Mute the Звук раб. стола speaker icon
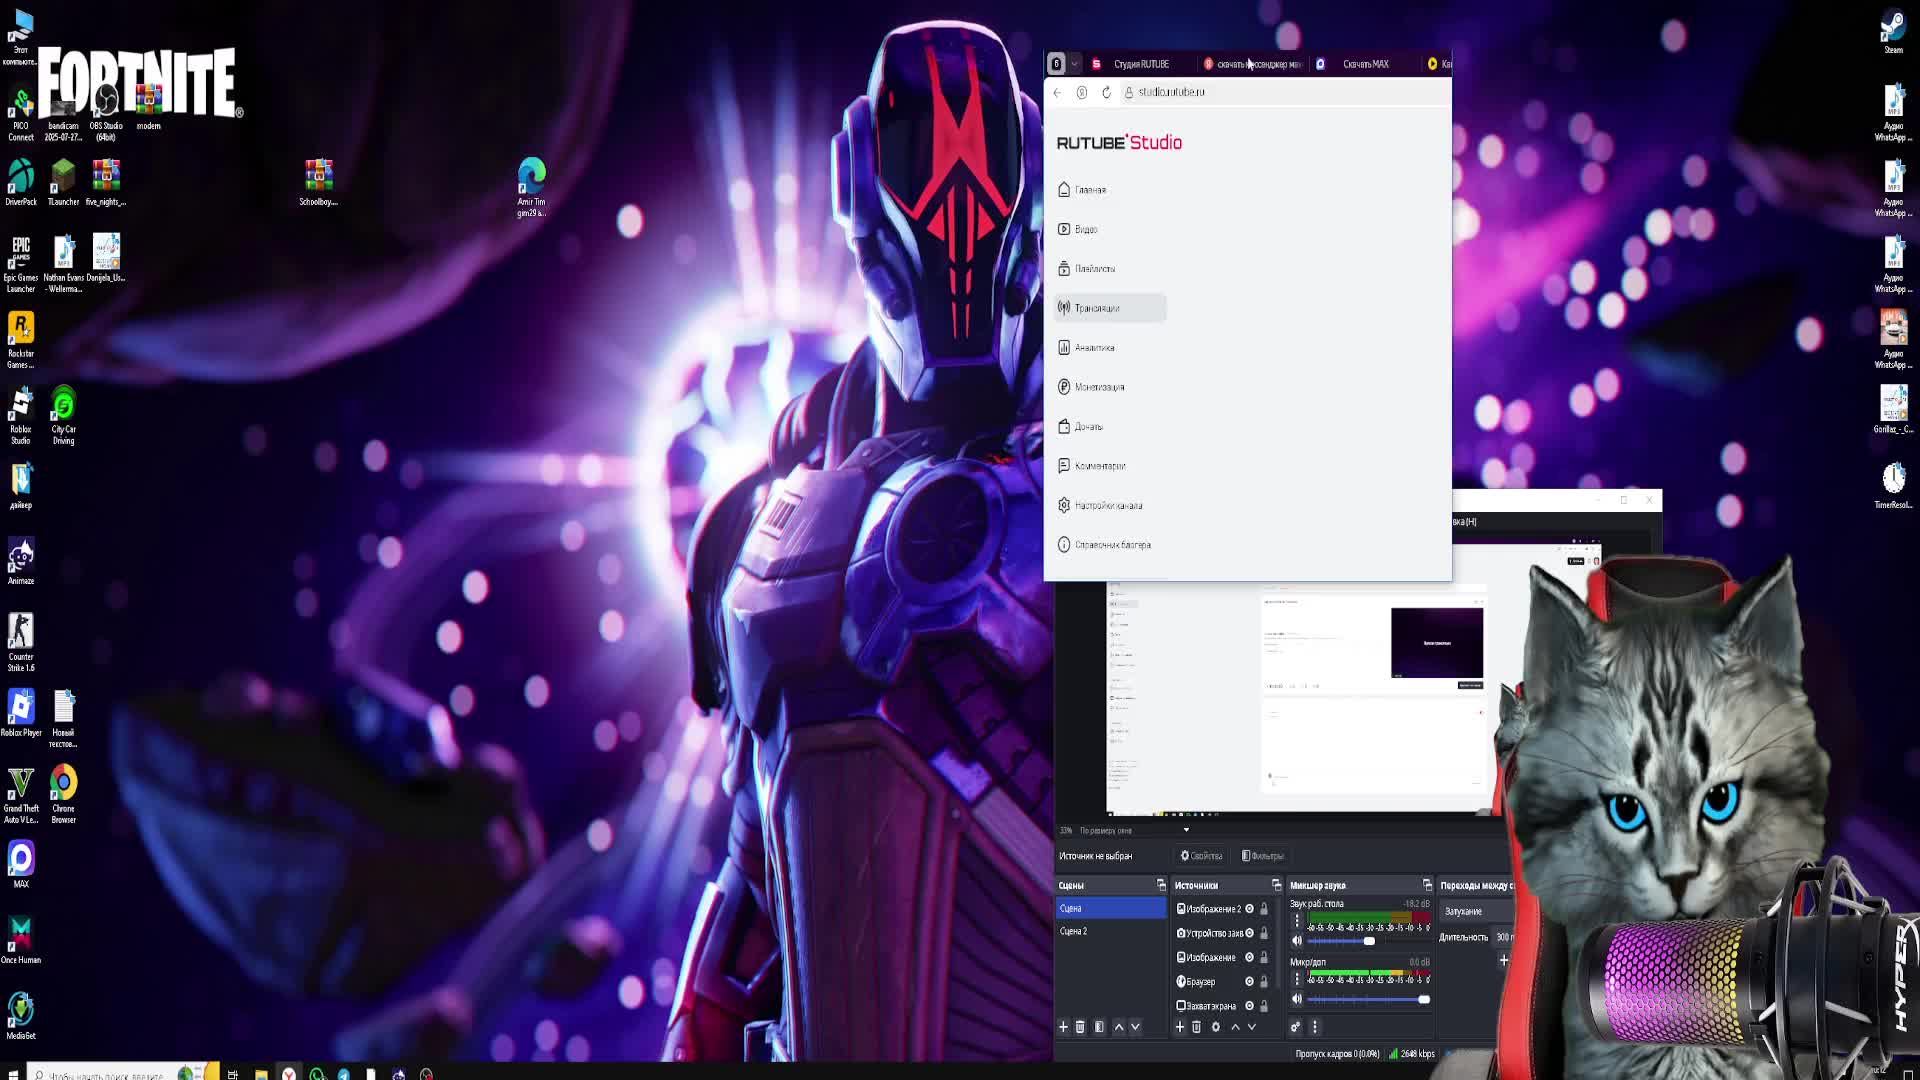1920x1080 pixels. coord(1297,941)
